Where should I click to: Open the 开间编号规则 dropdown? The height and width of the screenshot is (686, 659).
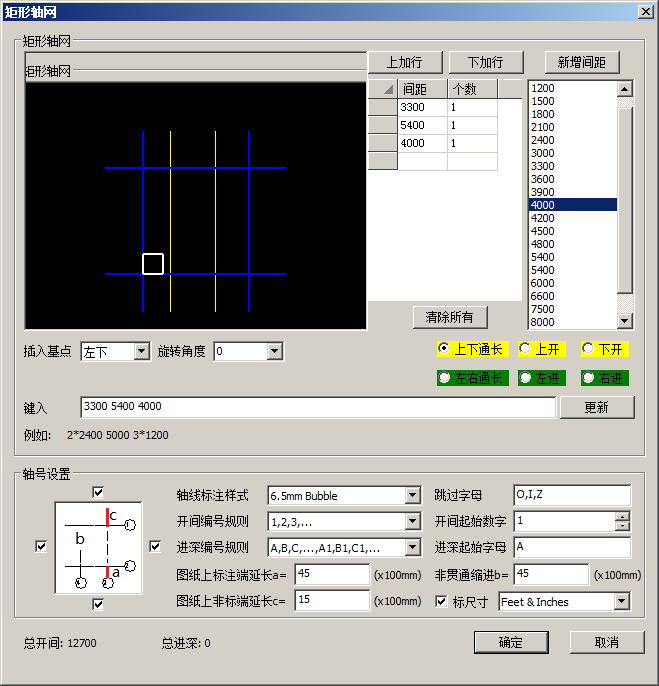pyautogui.click(x=413, y=522)
